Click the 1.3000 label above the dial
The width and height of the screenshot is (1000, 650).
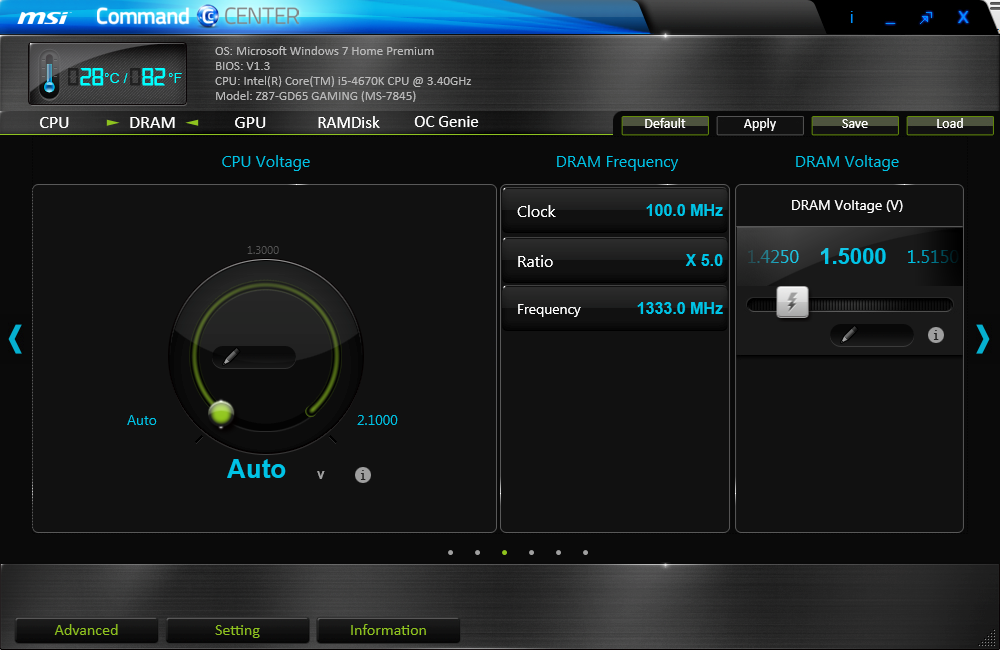(263, 250)
